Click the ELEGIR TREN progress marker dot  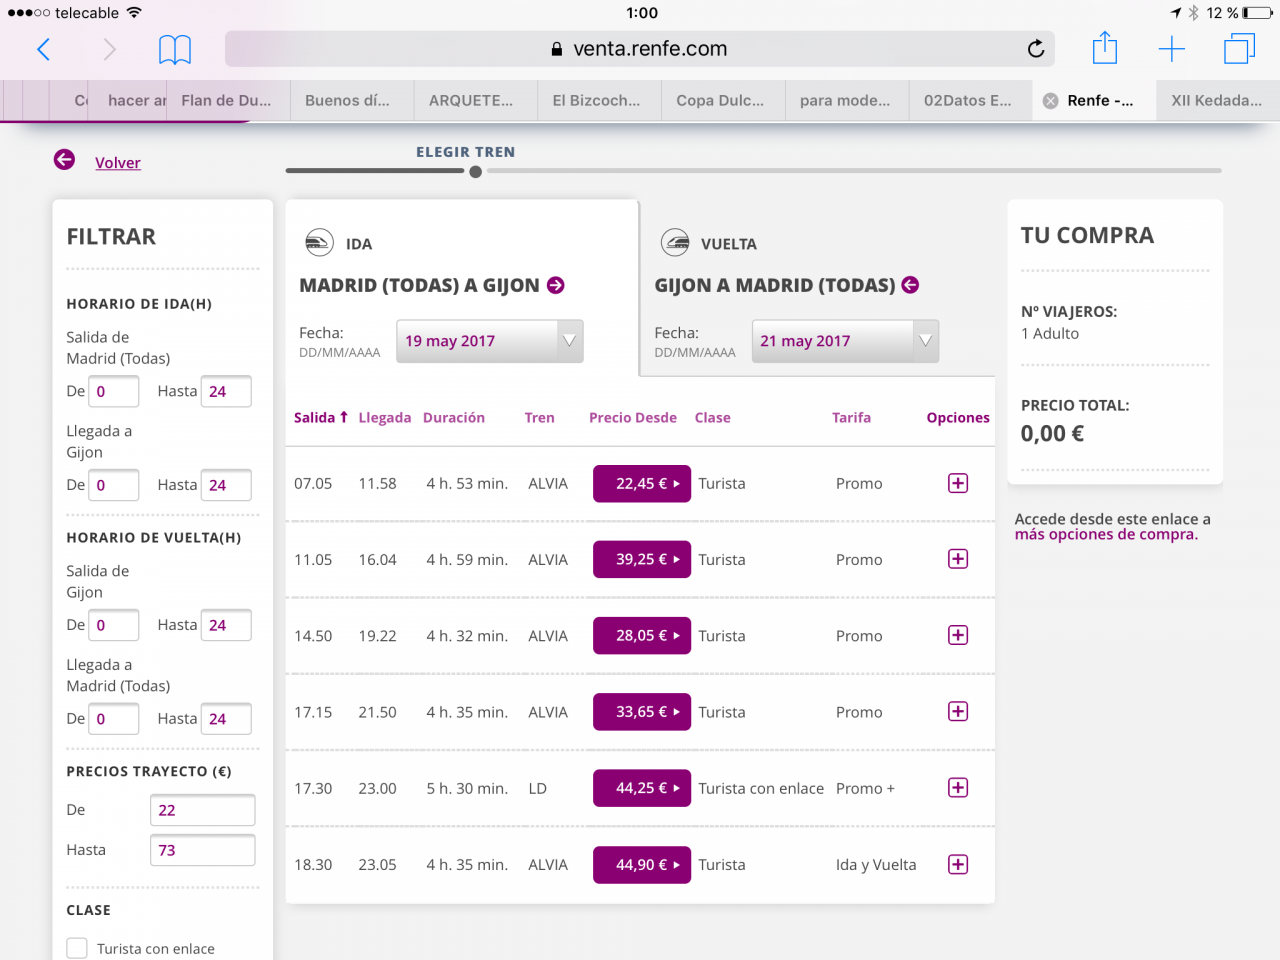(476, 172)
